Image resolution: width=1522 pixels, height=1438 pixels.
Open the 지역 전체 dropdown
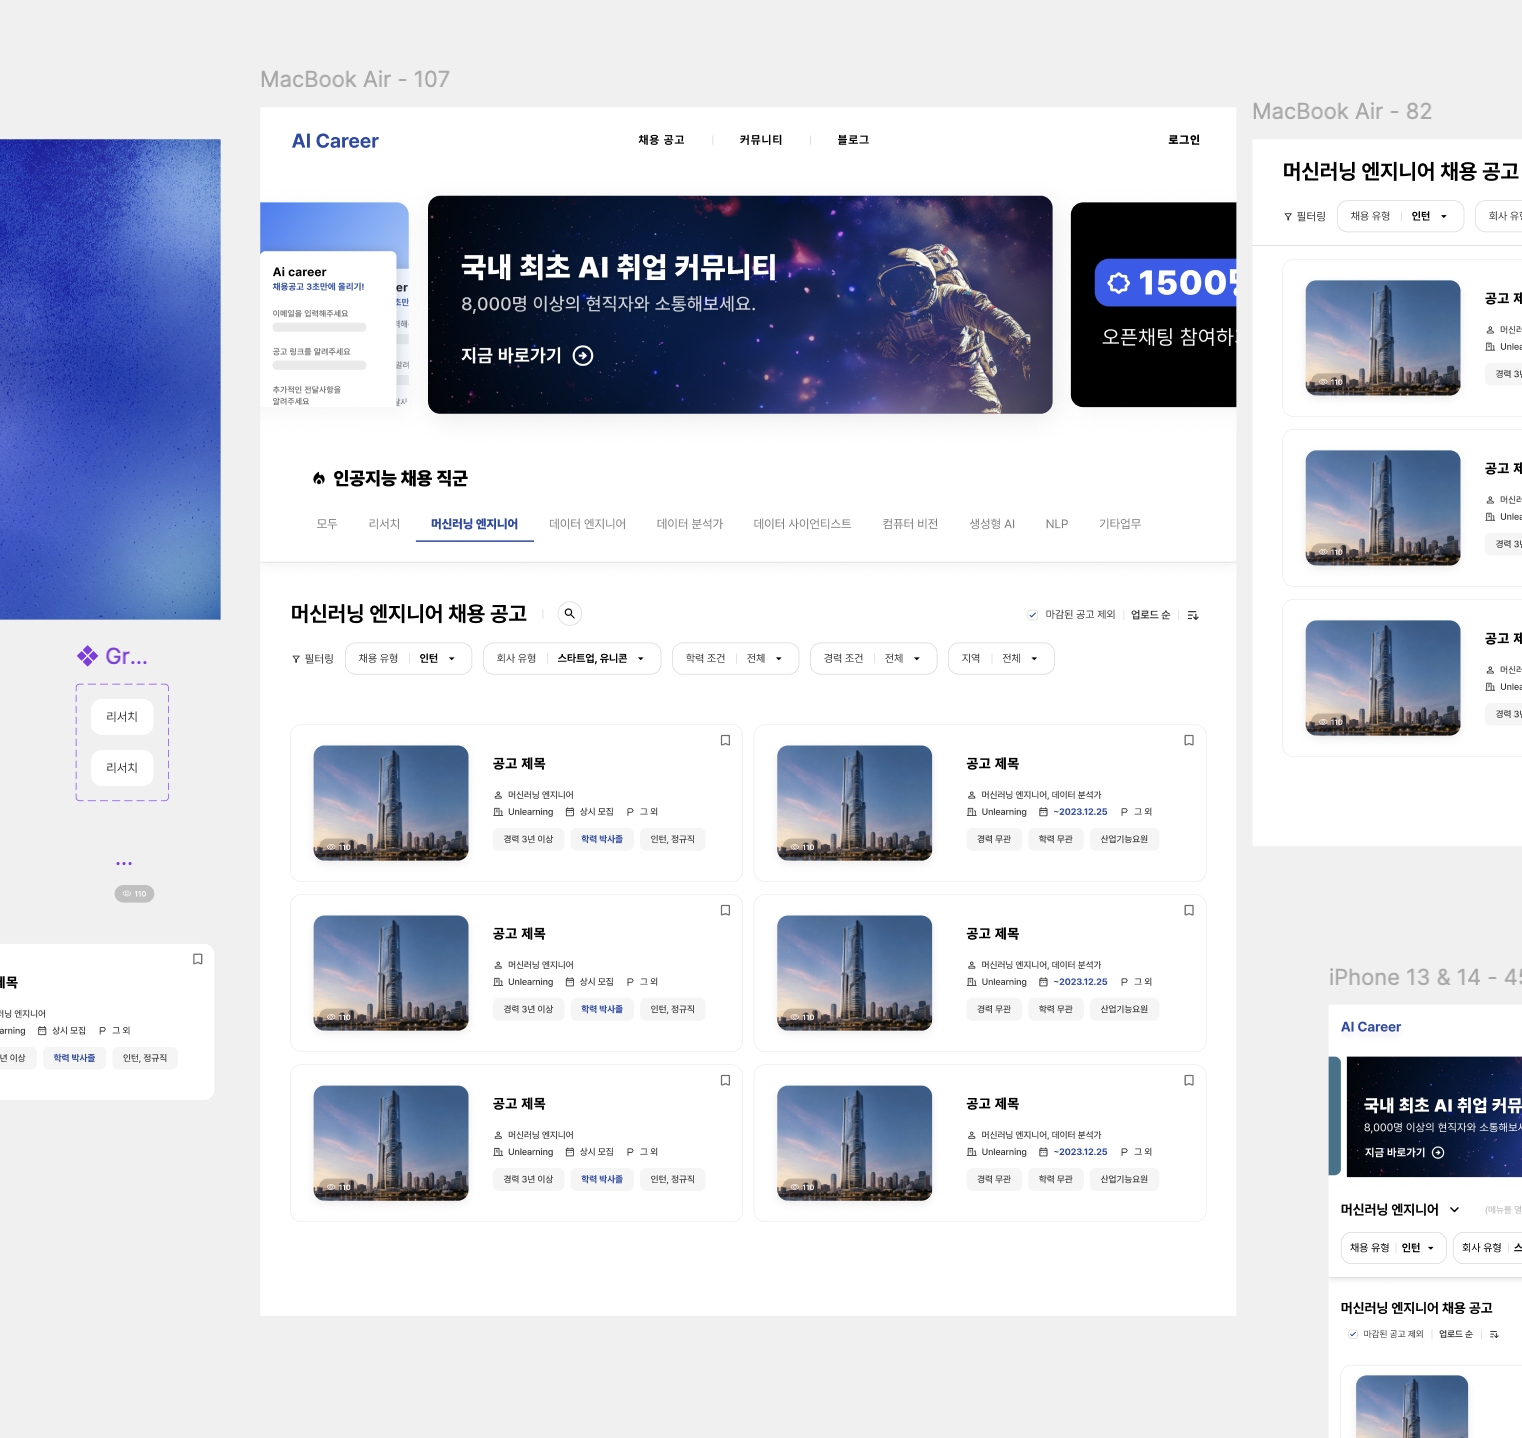coord(1001,659)
